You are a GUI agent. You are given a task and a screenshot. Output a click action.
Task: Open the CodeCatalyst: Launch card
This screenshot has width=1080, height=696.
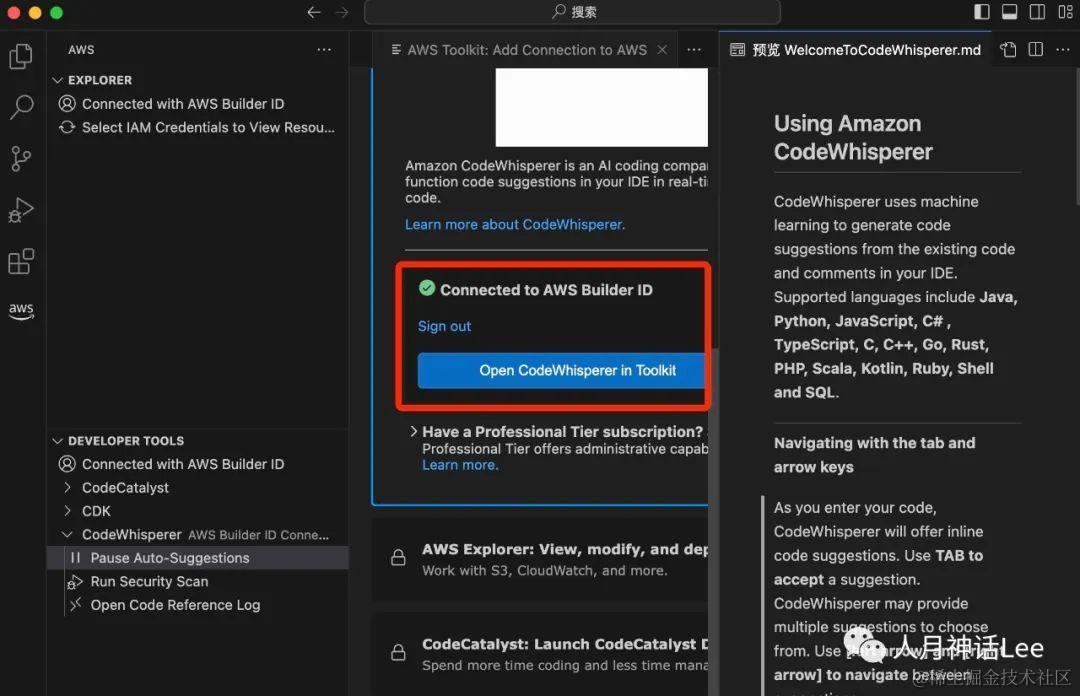[541, 654]
